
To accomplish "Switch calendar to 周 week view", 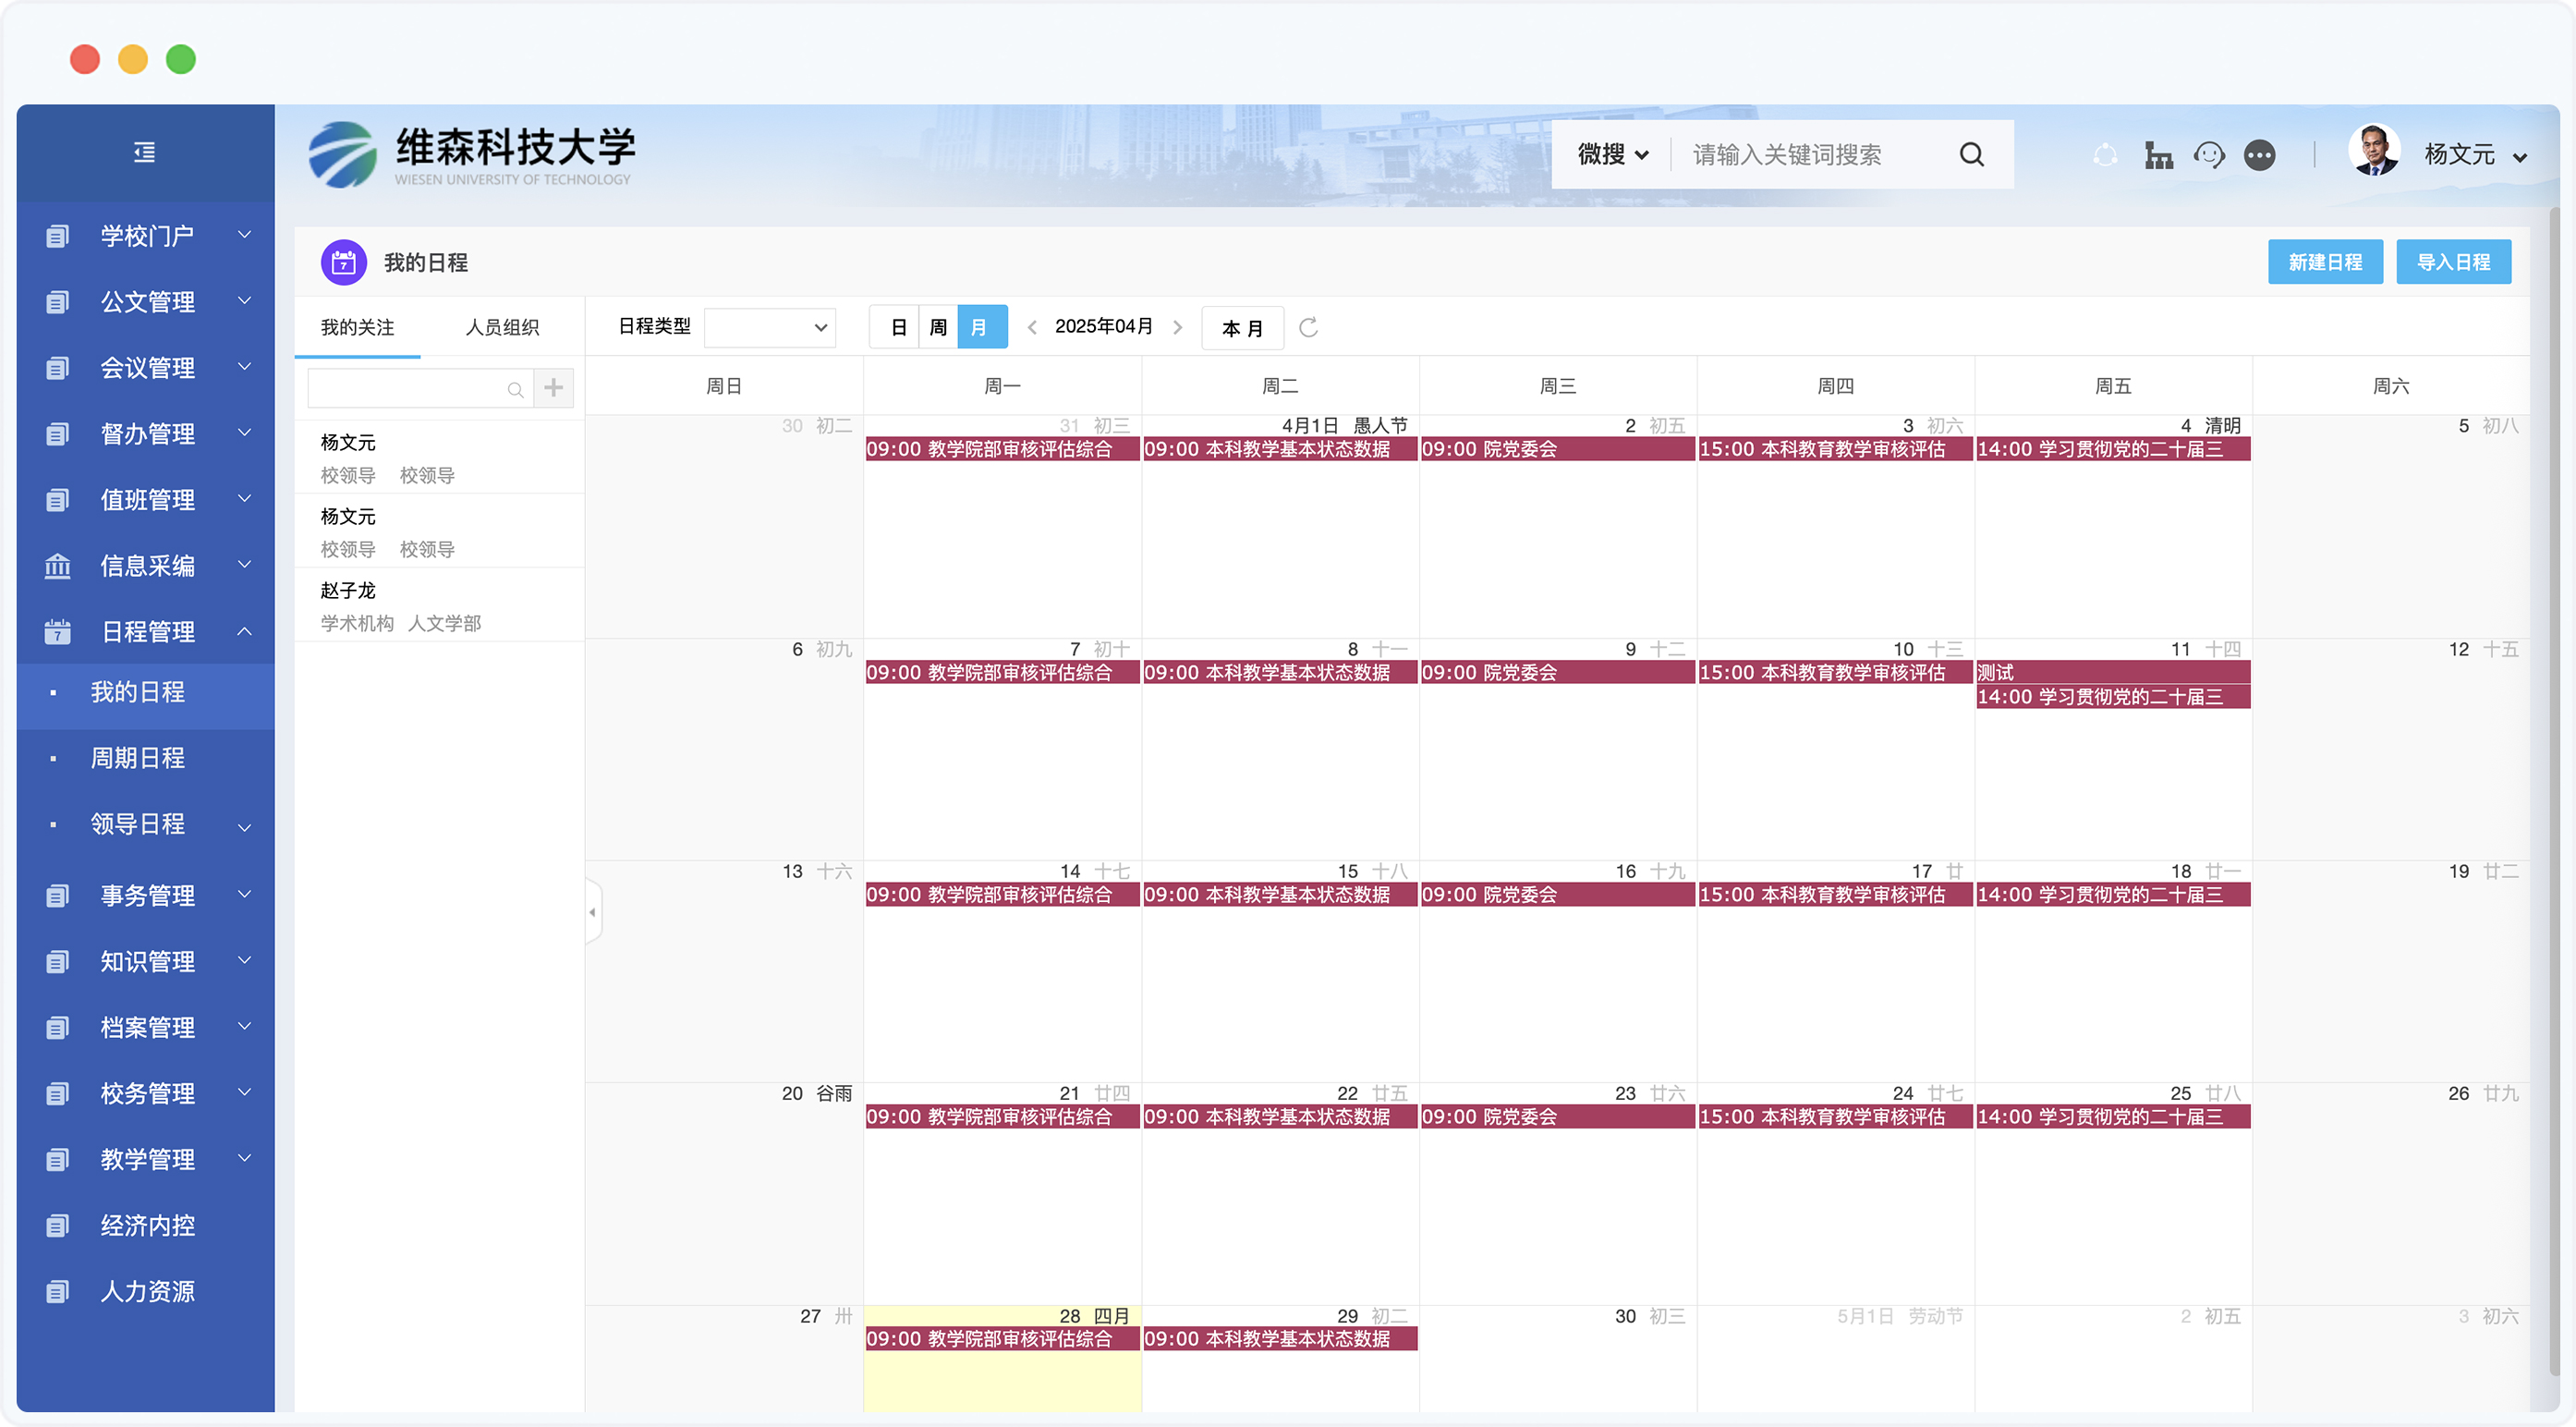I will pyautogui.click(x=938, y=327).
